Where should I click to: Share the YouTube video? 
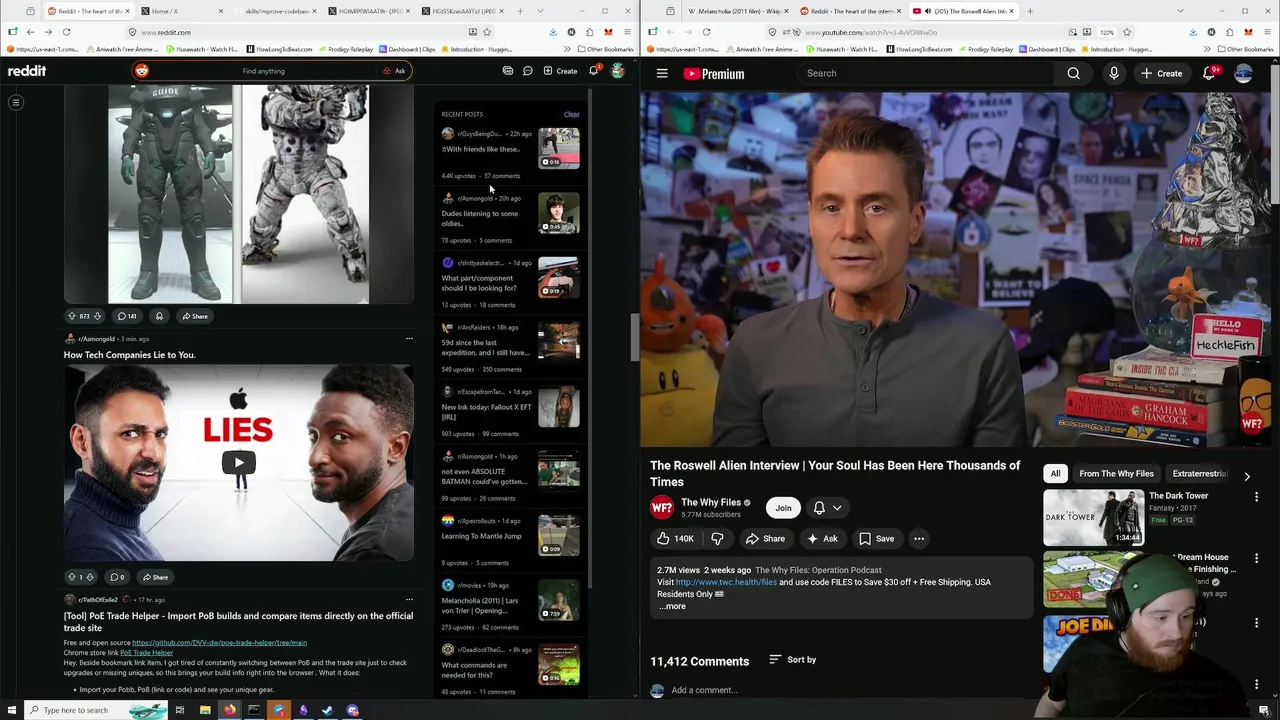[765, 539]
